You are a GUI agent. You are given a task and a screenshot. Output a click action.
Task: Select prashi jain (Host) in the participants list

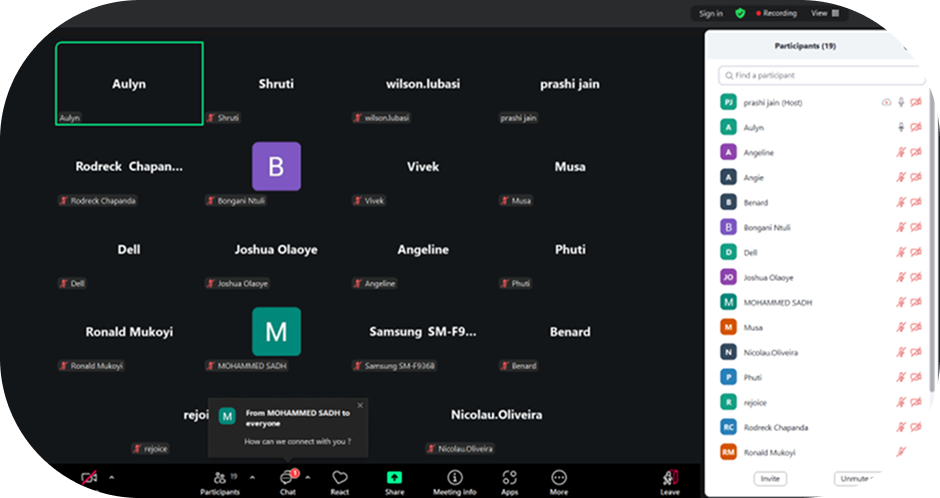pos(821,102)
